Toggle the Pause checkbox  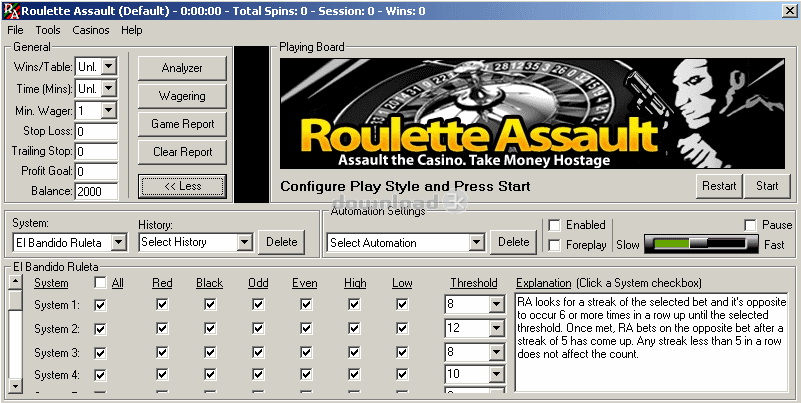click(x=750, y=225)
